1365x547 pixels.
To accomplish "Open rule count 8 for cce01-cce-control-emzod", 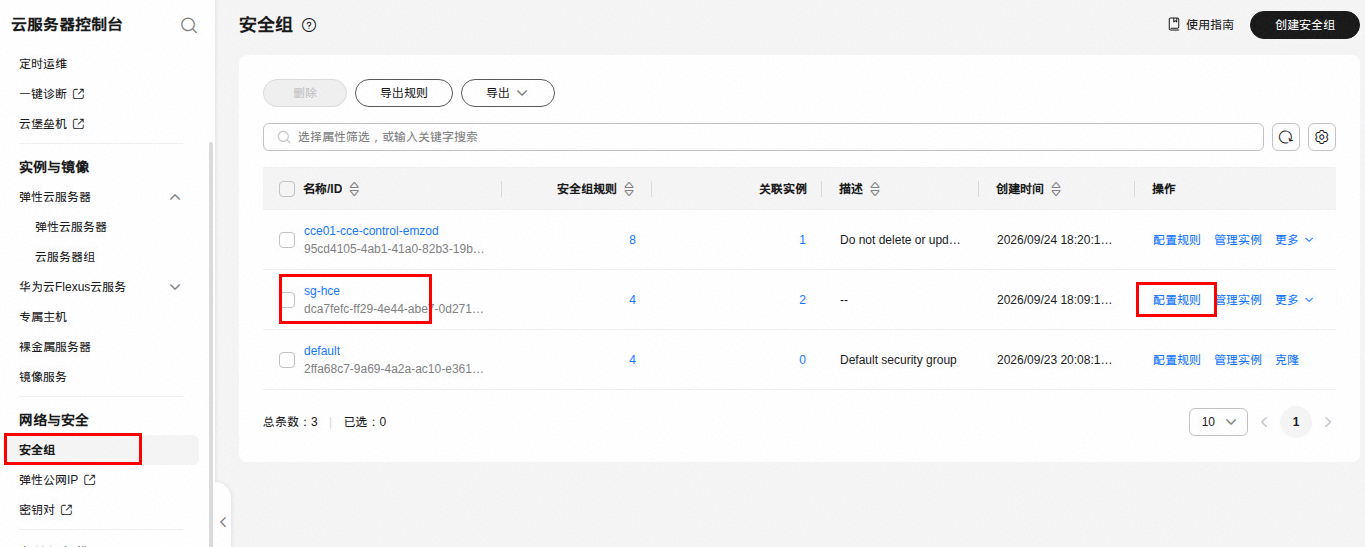I will (632, 240).
